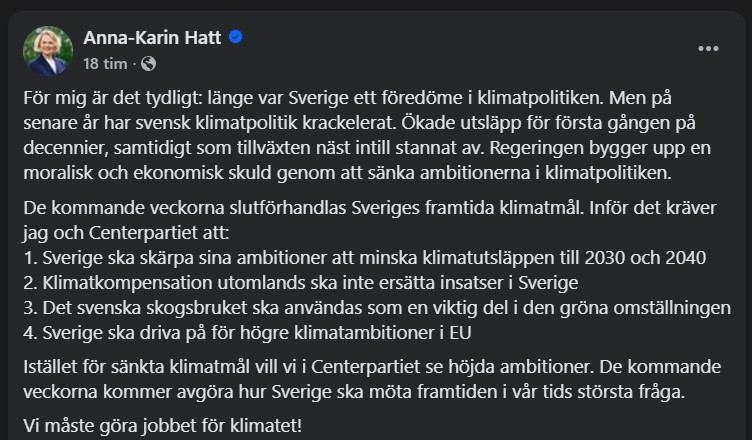Click the opening sentence 'För mig är det tydligt'
752x440 pixels.
point(113,98)
